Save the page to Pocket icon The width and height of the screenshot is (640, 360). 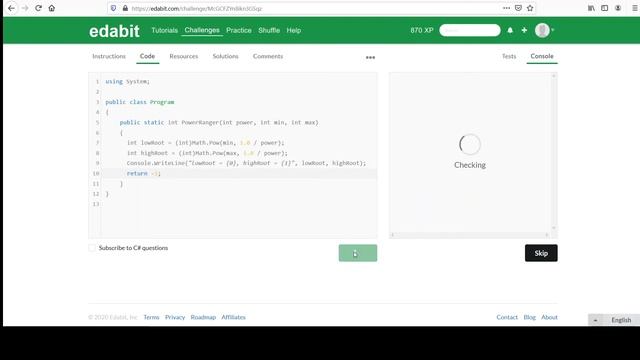click(518, 8)
